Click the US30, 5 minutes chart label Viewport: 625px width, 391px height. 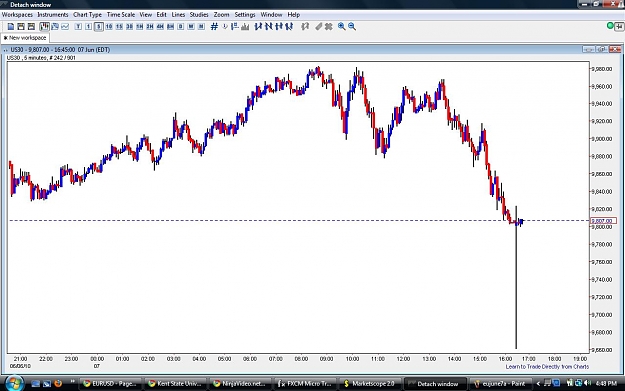click(41, 58)
